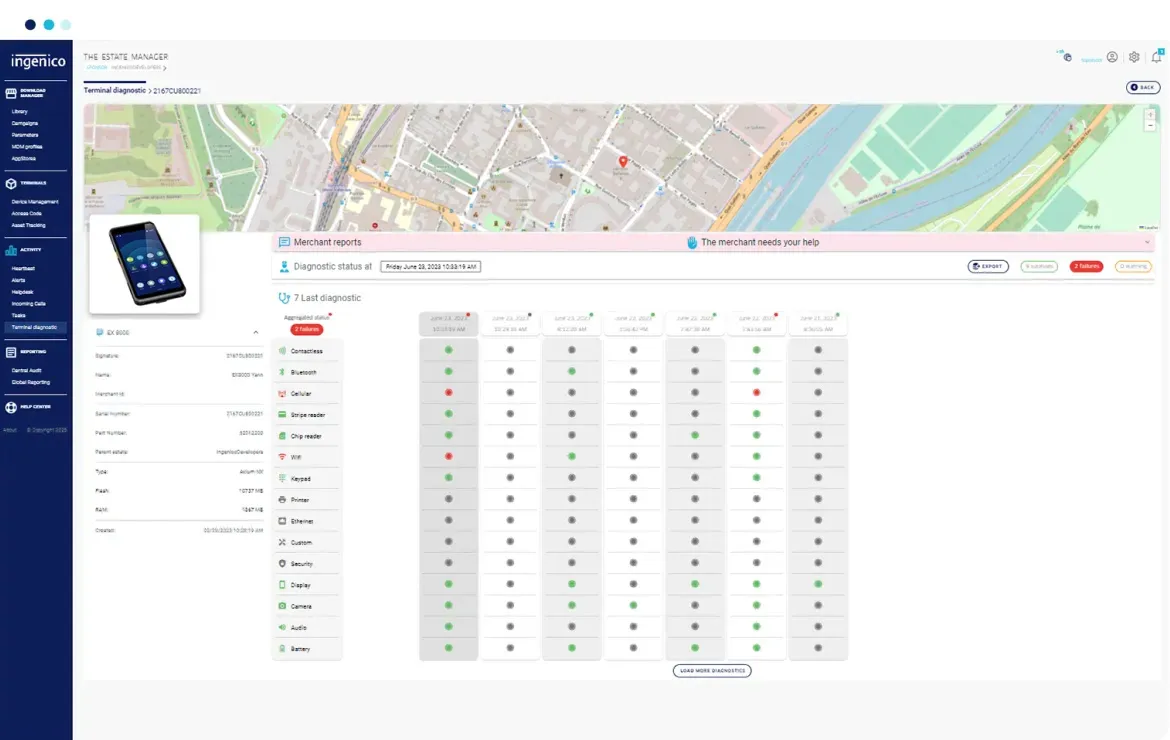Click the red location pin on map
Screen dimensions: 1170x740
pyautogui.click(x=623, y=162)
